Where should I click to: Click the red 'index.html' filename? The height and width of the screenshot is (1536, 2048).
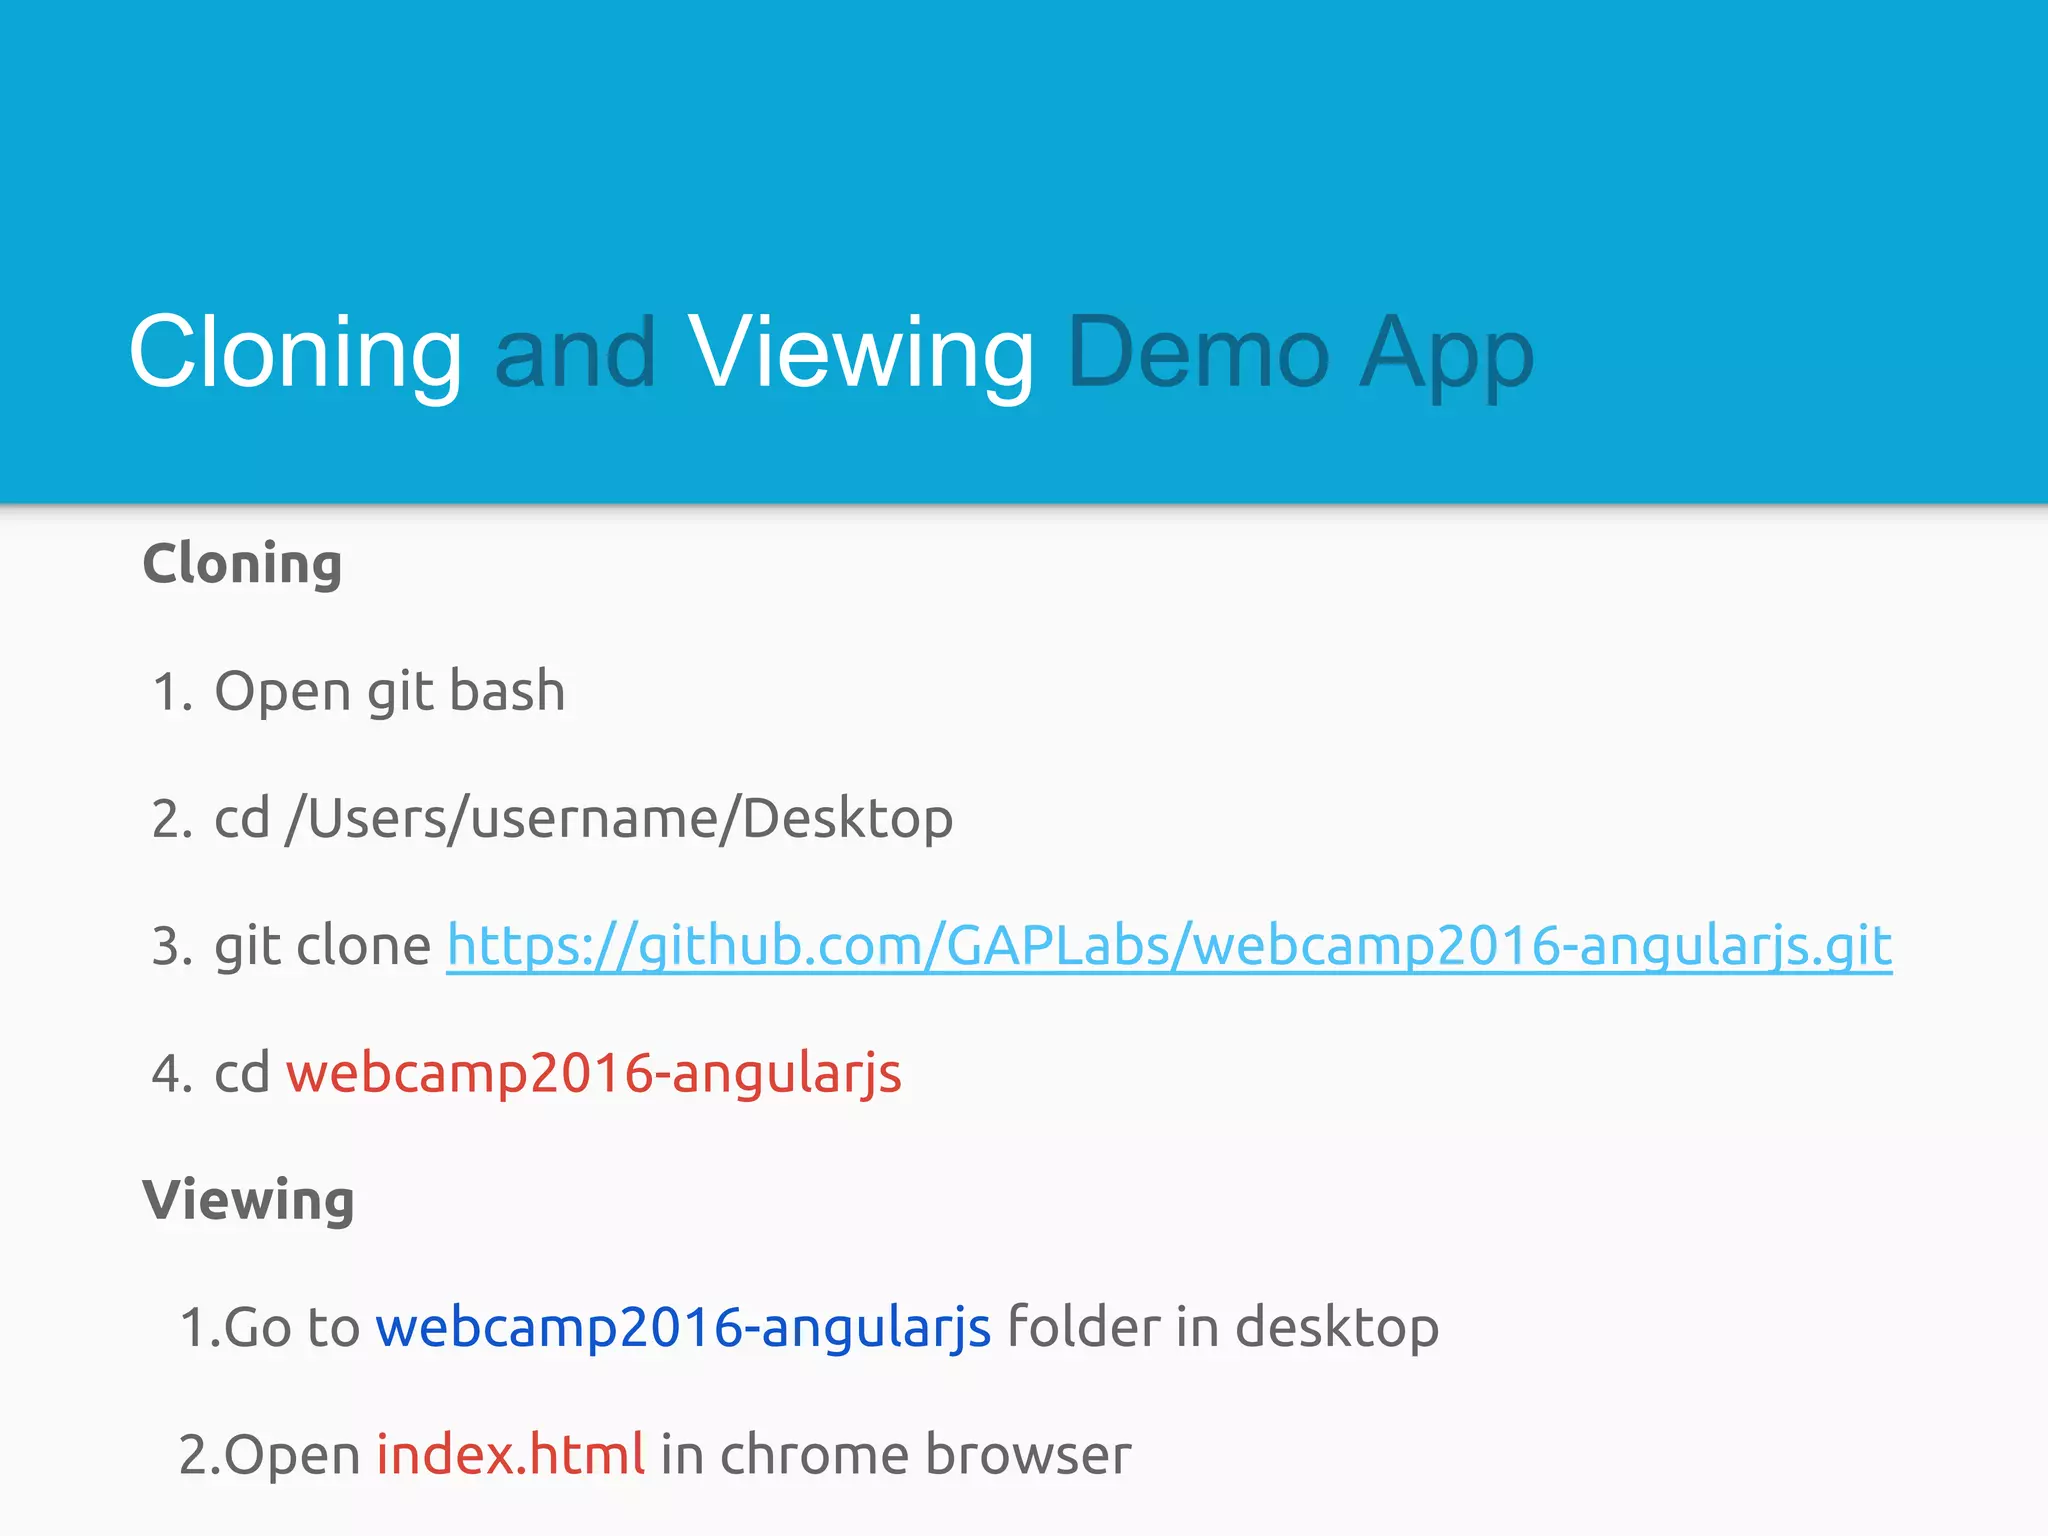pyautogui.click(x=510, y=1455)
